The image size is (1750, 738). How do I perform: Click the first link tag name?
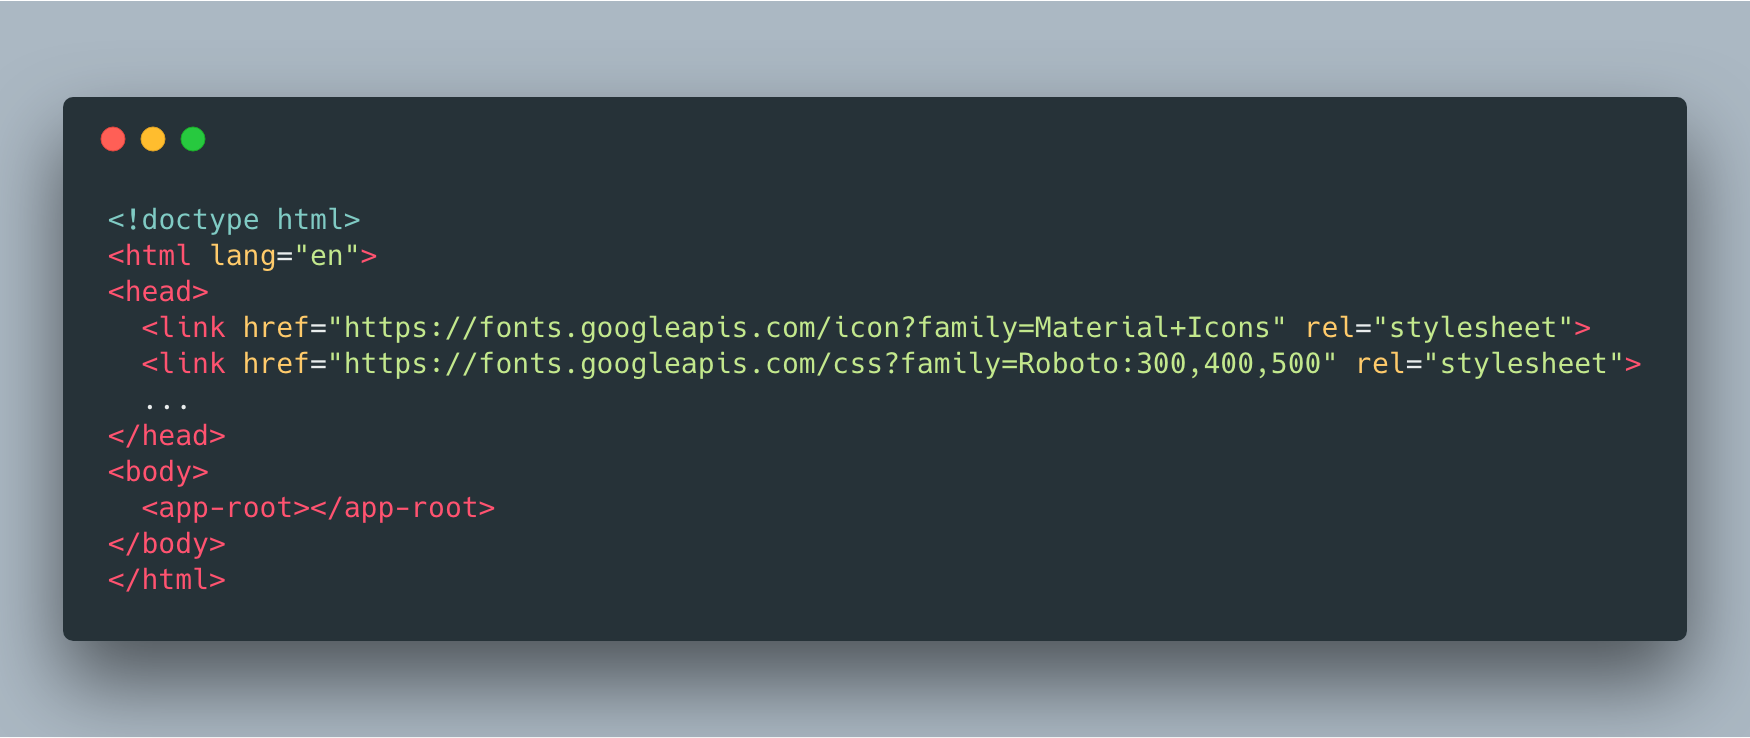[x=192, y=328]
